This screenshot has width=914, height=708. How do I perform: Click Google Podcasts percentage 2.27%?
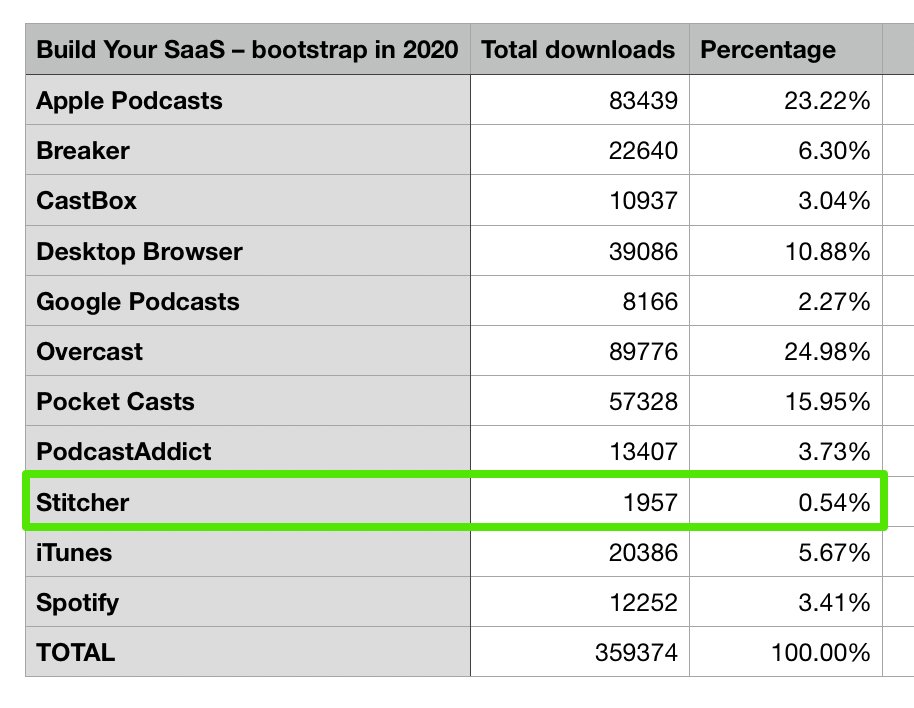[x=834, y=302]
